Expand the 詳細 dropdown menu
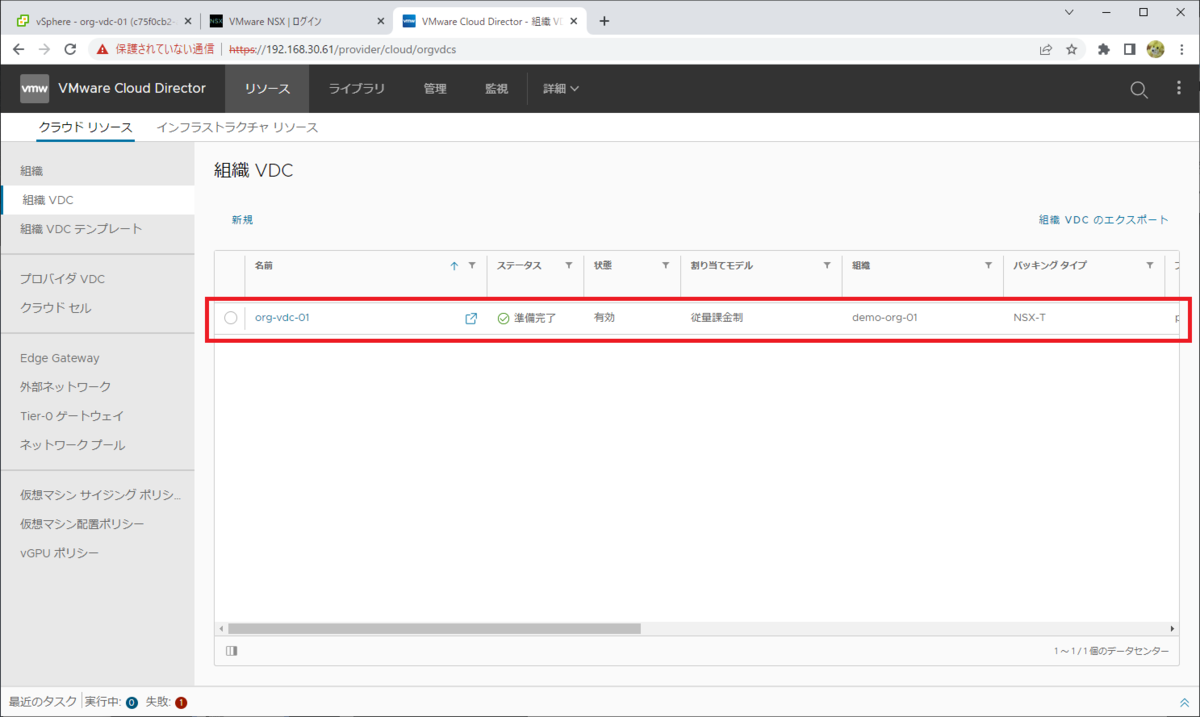Image resolution: width=1200 pixels, height=717 pixels. click(561, 89)
